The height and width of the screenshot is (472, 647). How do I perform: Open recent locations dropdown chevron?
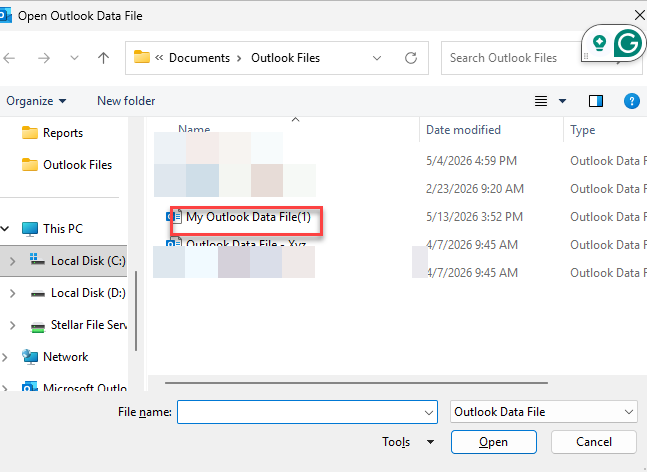coord(74,58)
